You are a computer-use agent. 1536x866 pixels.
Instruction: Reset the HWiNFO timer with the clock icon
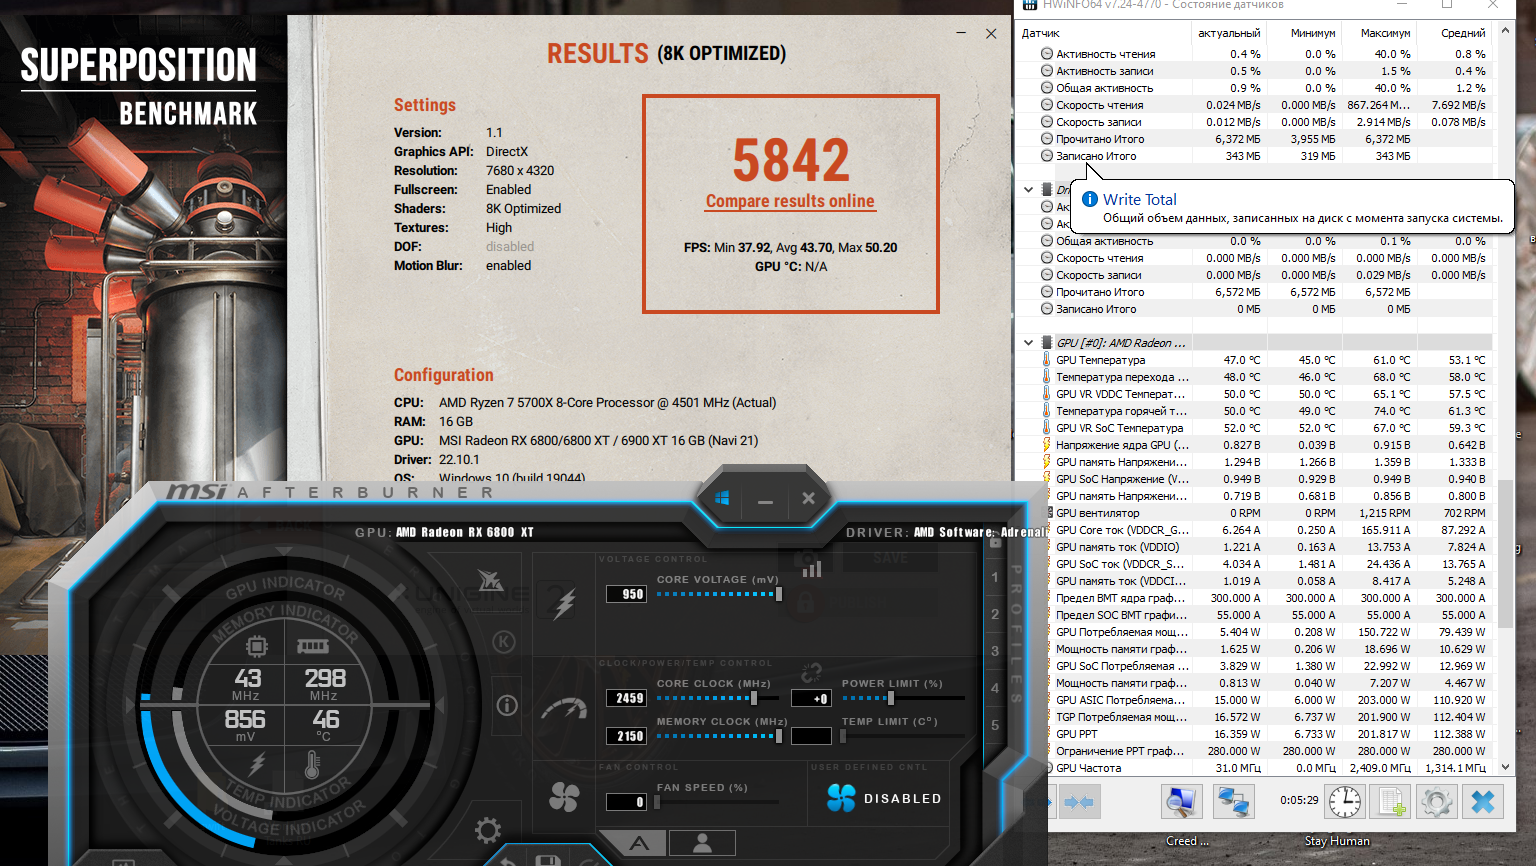pyautogui.click(x=1345, y=802)
